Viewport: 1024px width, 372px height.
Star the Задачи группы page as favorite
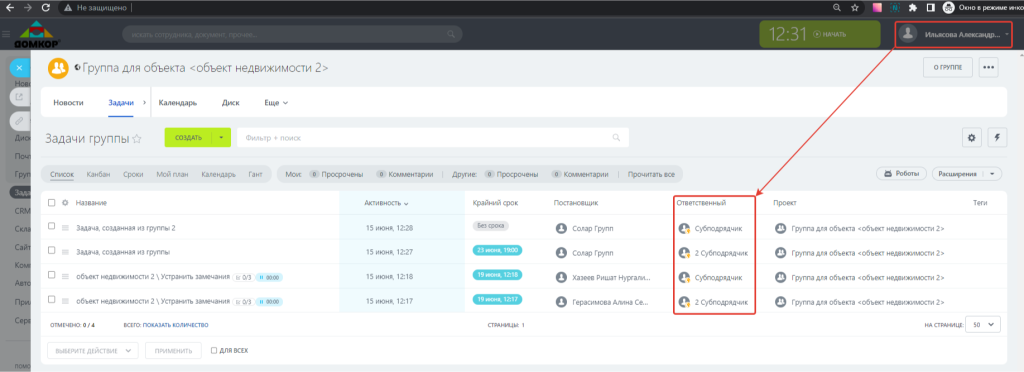[136, 138]
